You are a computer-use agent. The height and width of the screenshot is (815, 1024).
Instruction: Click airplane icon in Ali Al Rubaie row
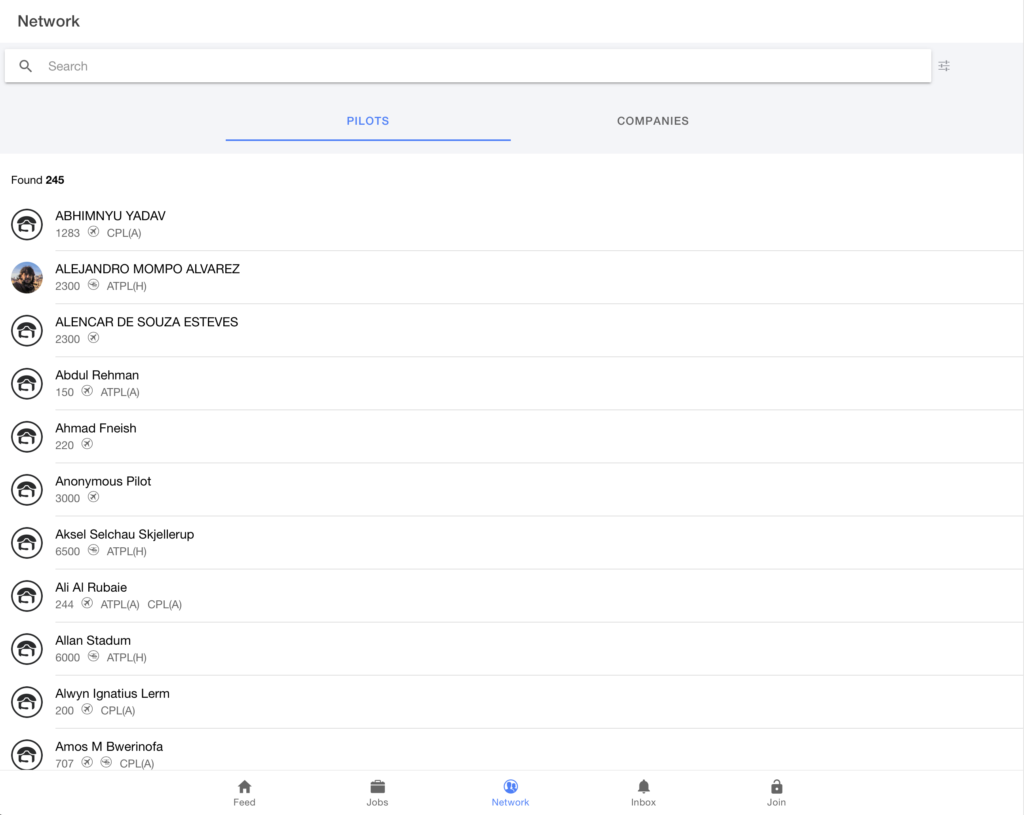tap(87, 603)
